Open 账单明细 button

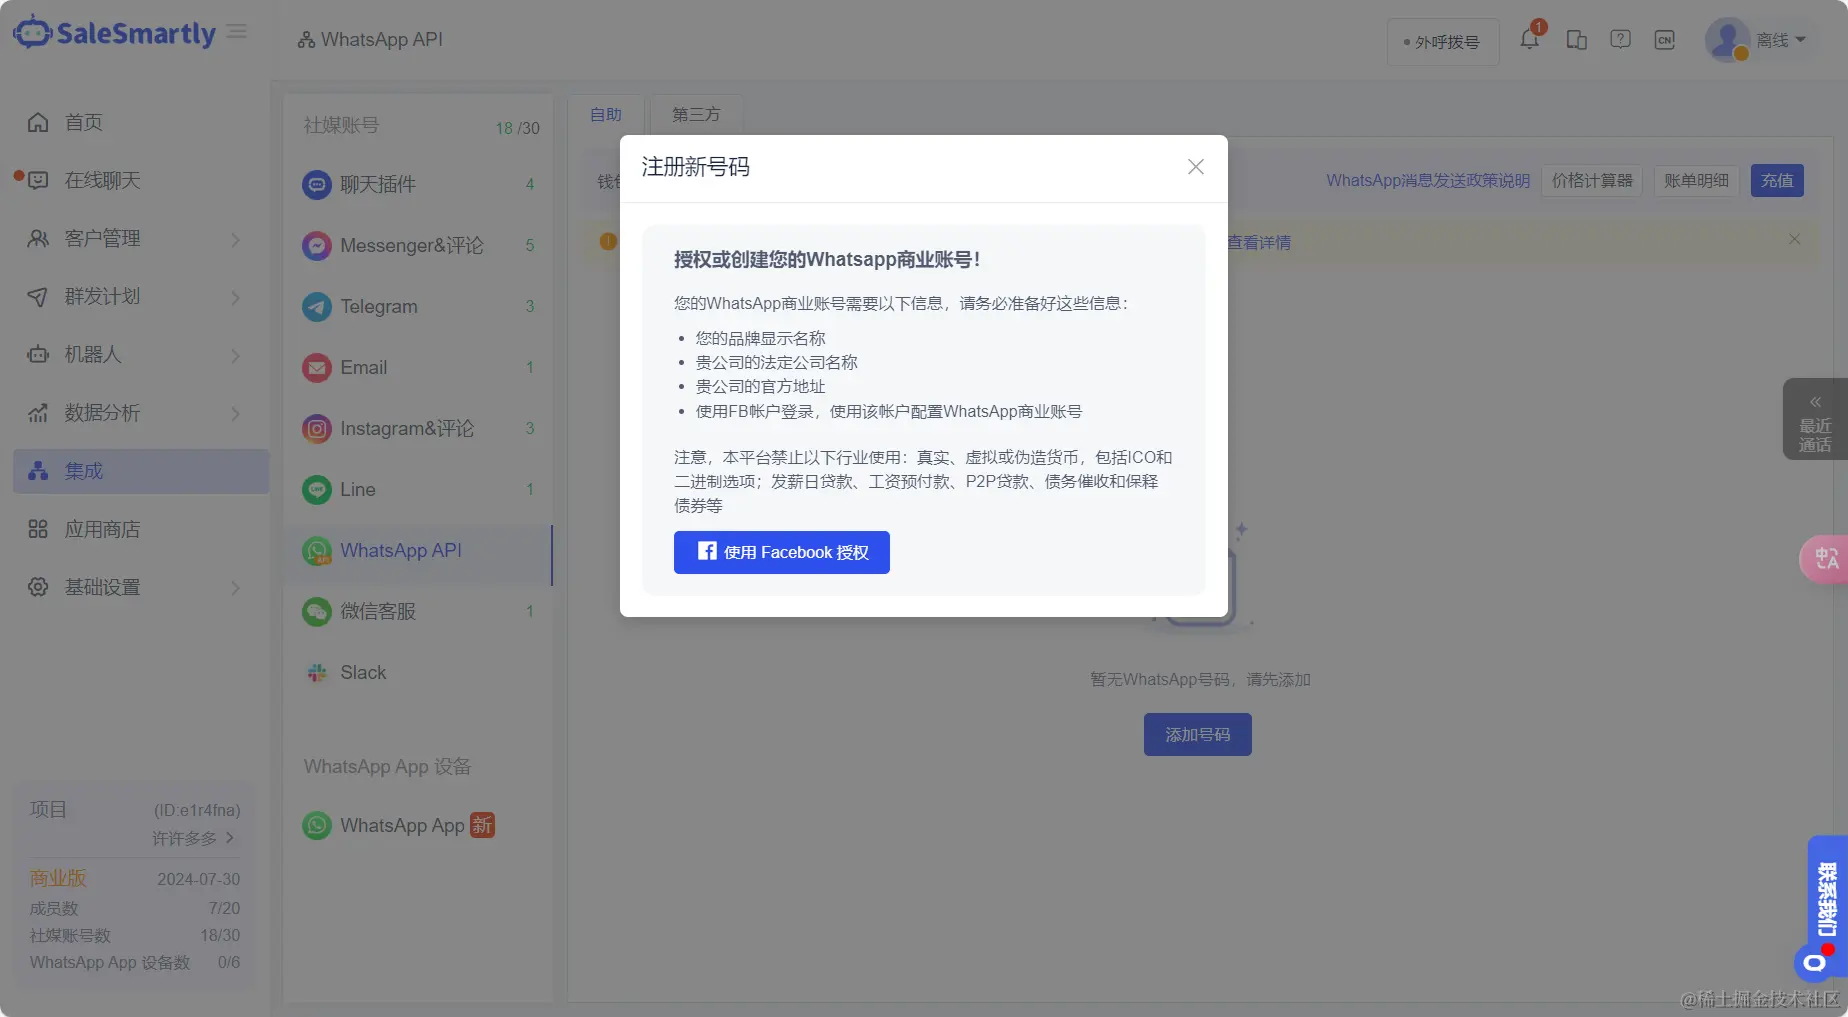pos(1696,180)
